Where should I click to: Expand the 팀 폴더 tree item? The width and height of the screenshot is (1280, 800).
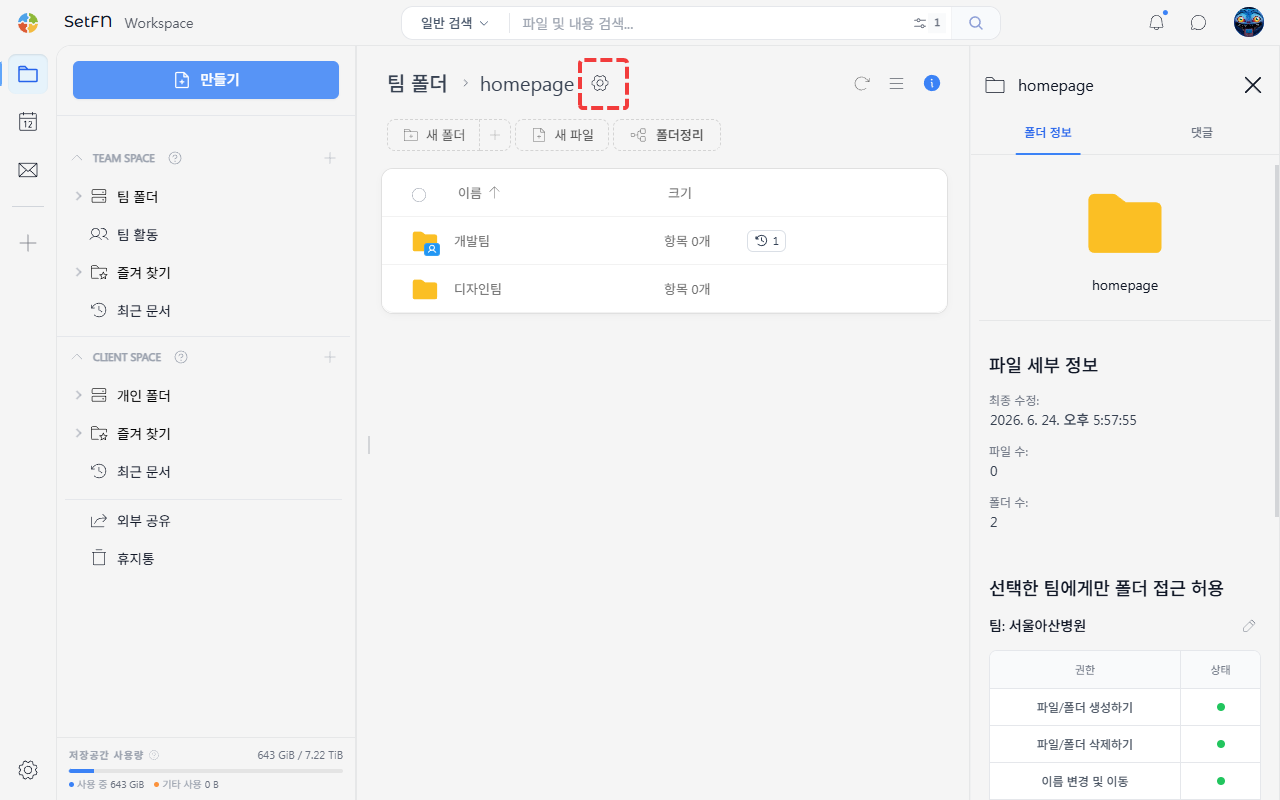click(79, 196)
